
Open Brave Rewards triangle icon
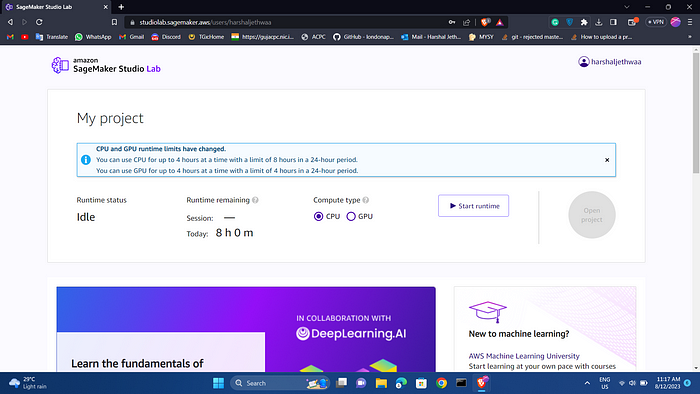[x=500, y=22]
